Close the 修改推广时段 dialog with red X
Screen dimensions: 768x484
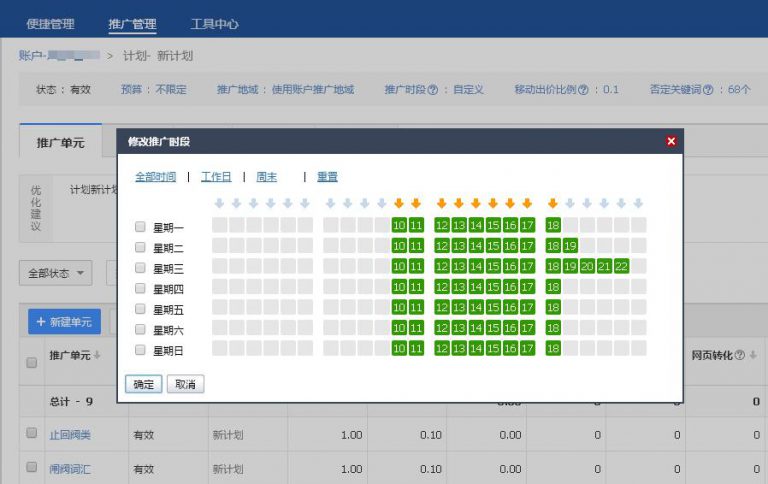click(x=671, y=141)
